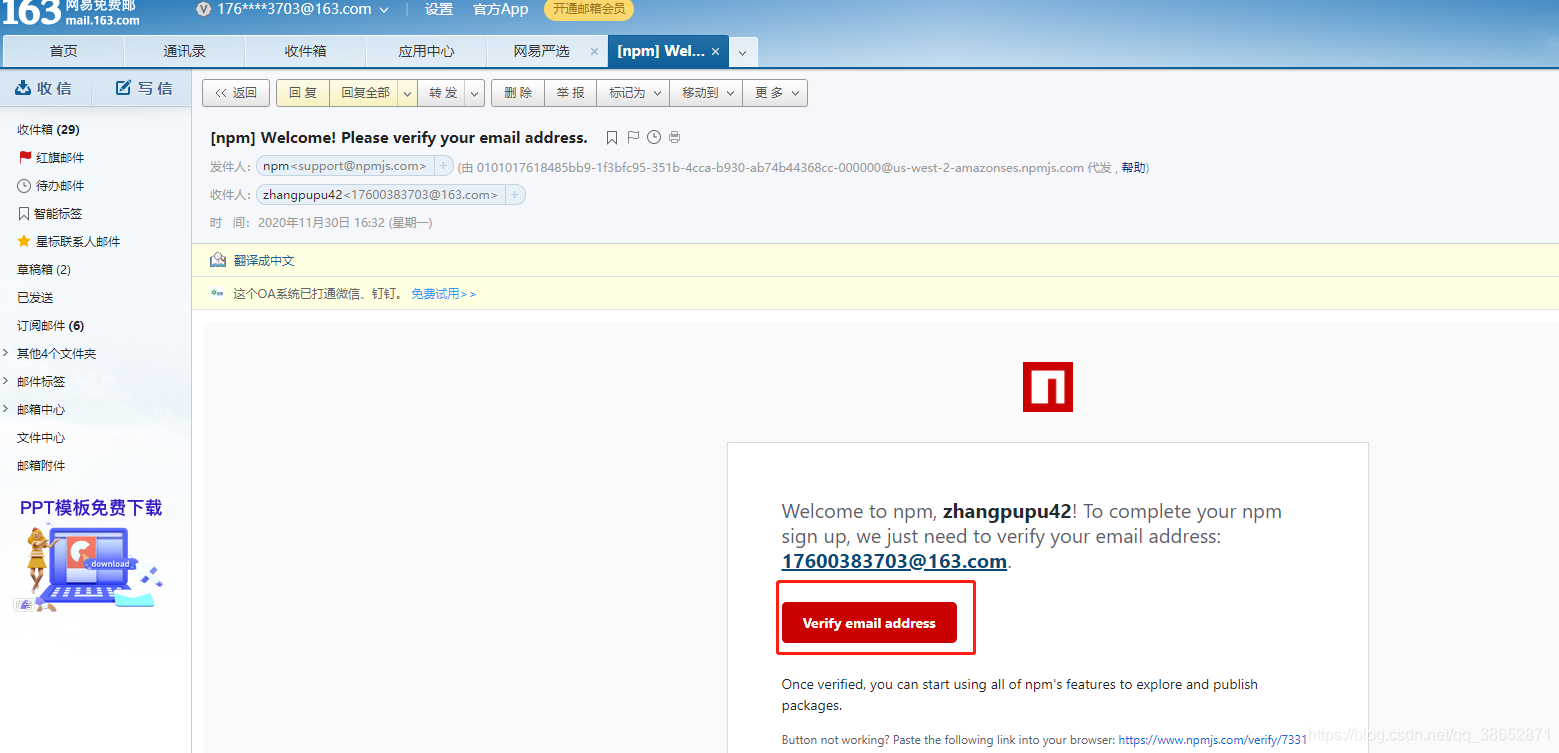This screenshot has width=1559, height=753.
Task: Open 官方App link
Action: point(501,9)
